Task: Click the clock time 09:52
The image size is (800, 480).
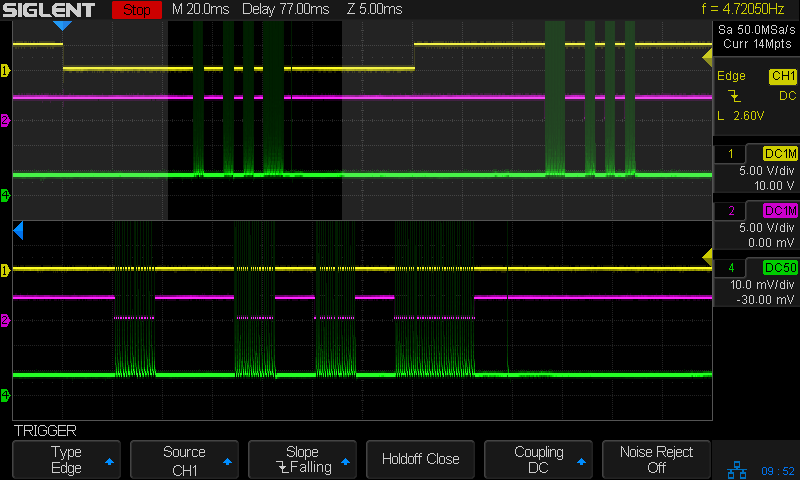Action: click(778, 471)
